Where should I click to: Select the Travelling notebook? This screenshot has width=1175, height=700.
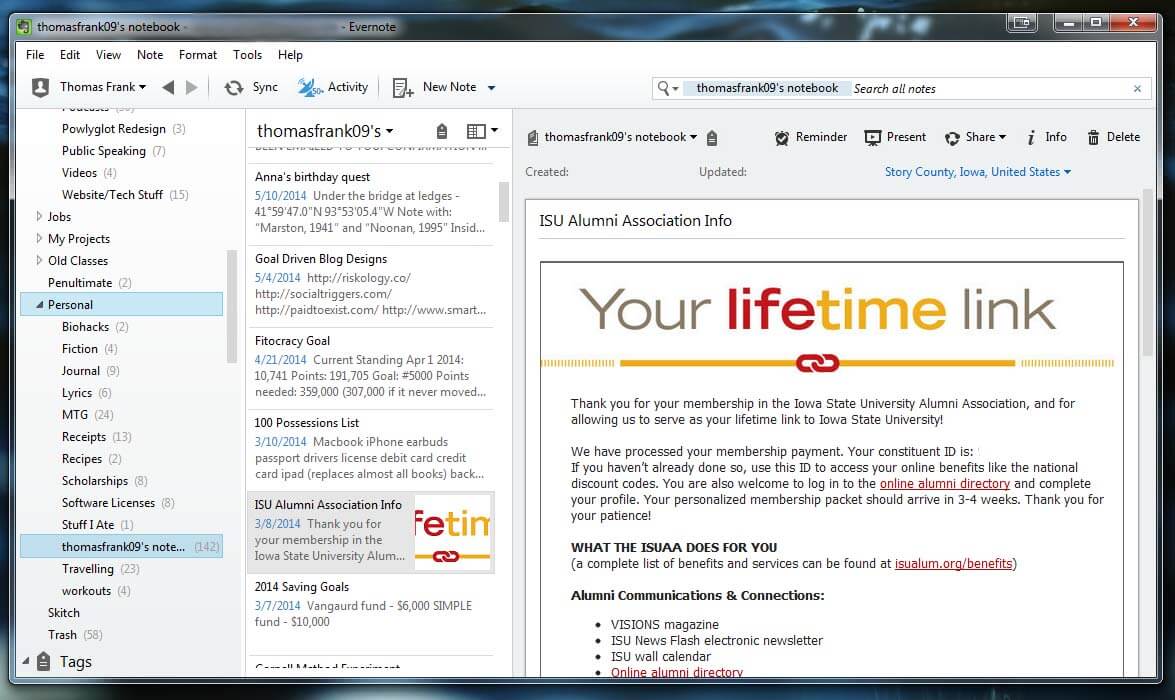tap(88, 569)
